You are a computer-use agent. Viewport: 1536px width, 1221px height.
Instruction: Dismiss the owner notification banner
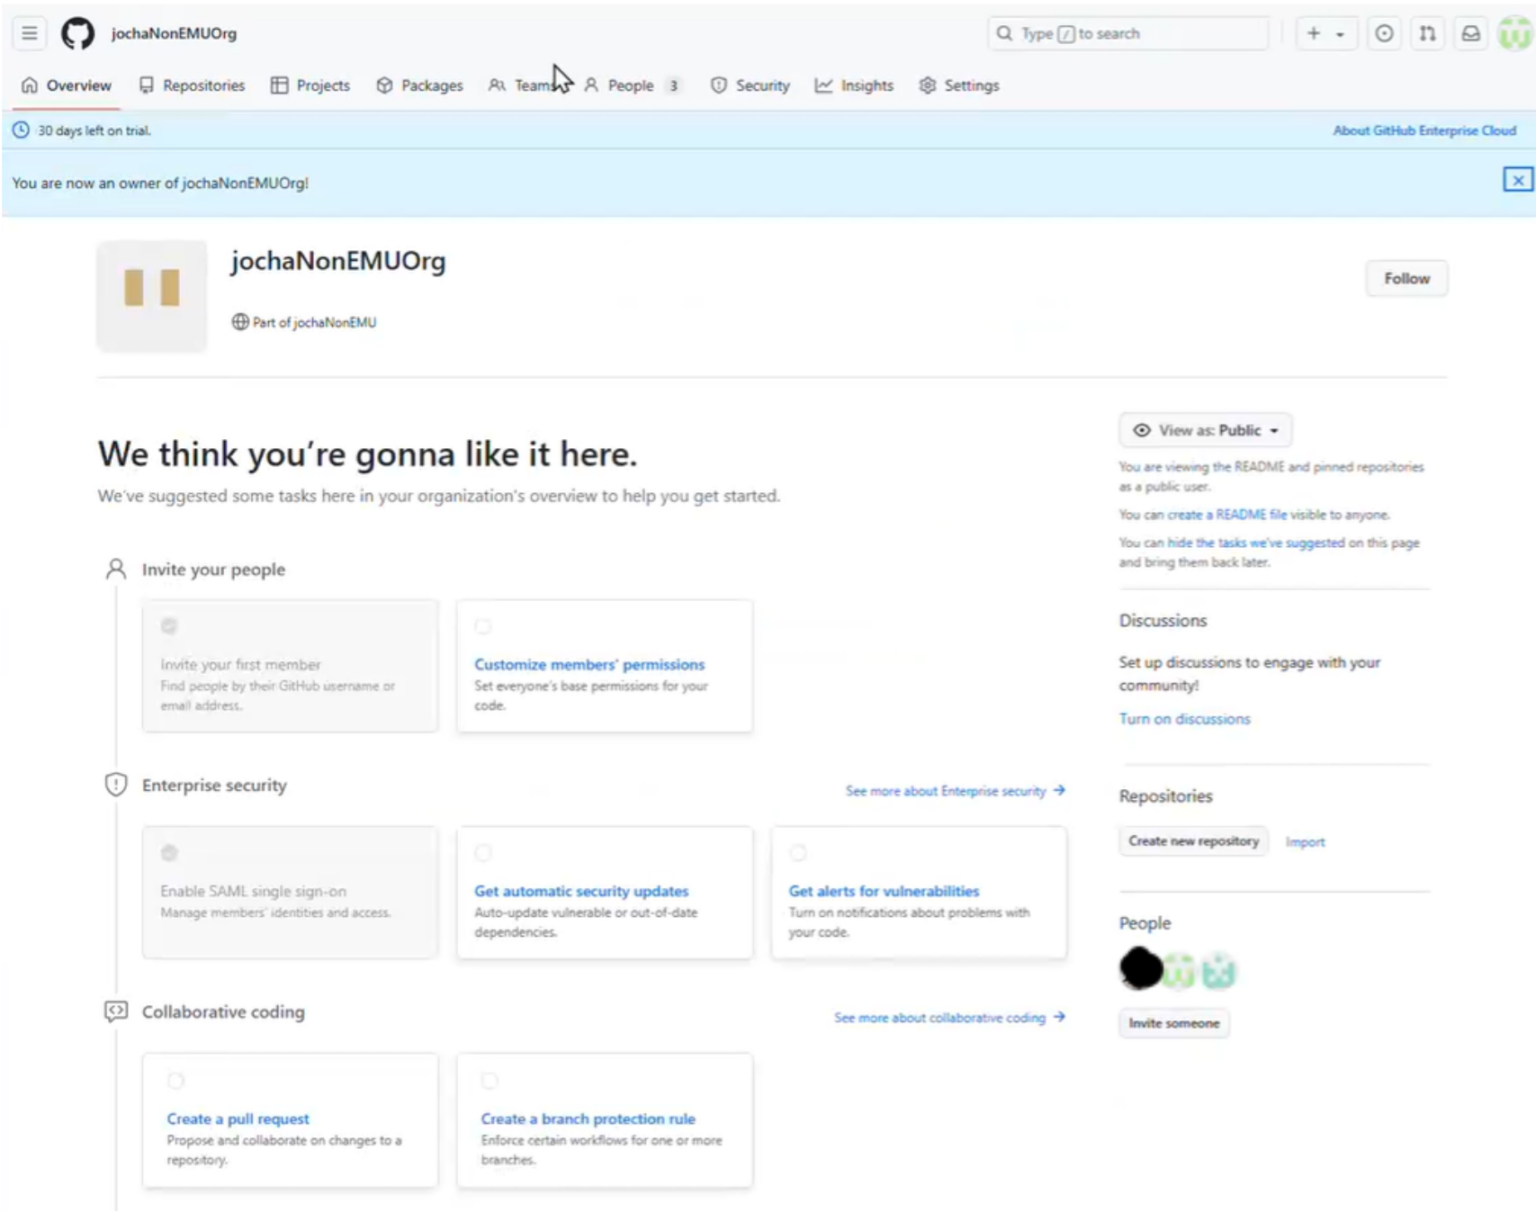click(x=1518, y=180)
